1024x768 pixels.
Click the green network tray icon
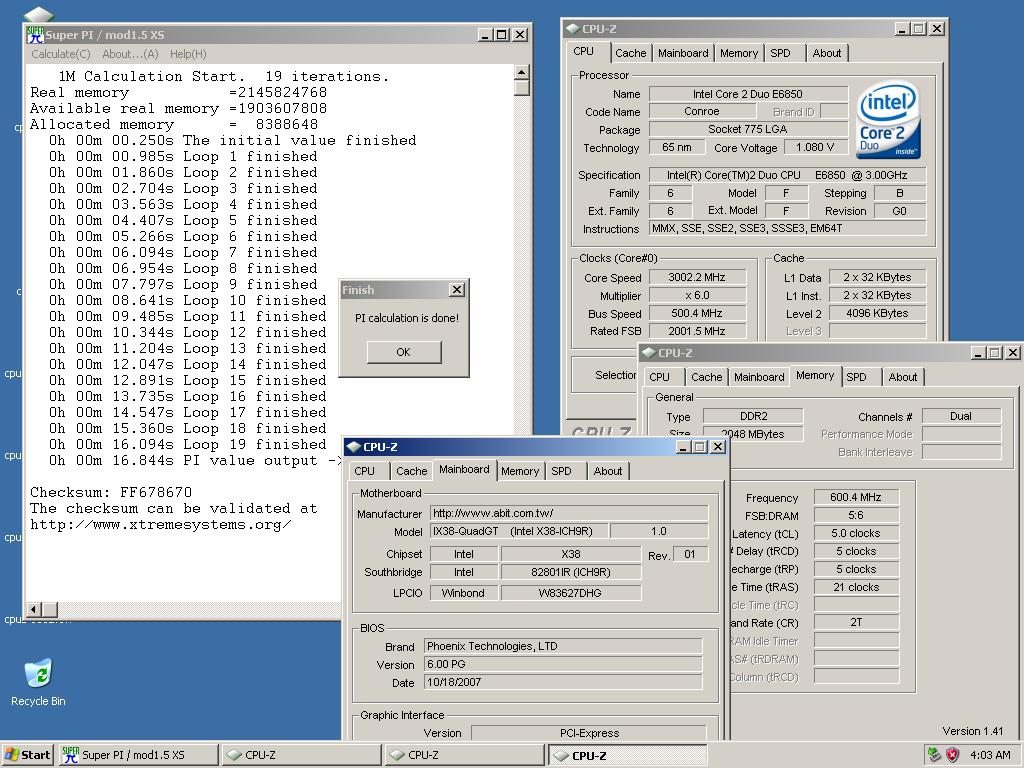tap(935, 755)
